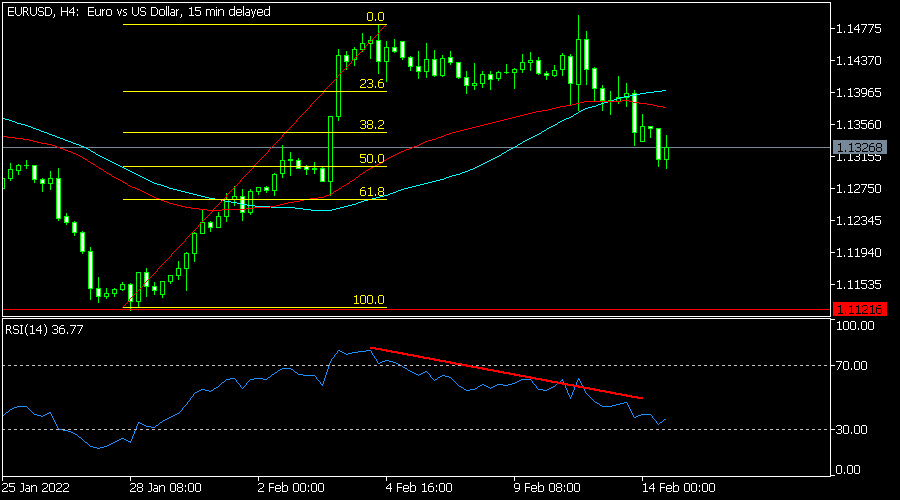This screenshot has width=900, height=500.
Task: Select the Fibonacci 100.0 level label
Action: point(368,300)
